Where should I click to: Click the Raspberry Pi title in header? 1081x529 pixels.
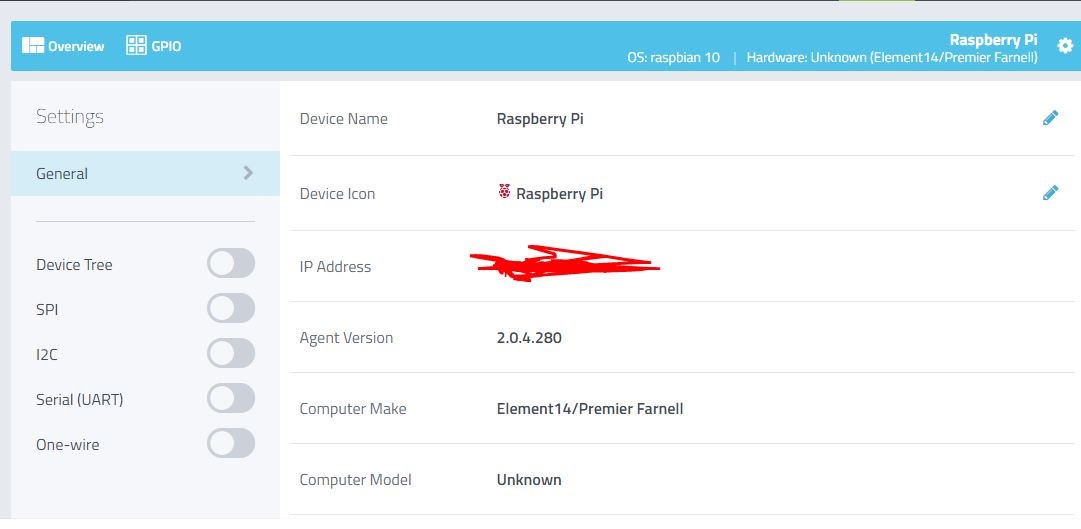click(x=993, y=39)
